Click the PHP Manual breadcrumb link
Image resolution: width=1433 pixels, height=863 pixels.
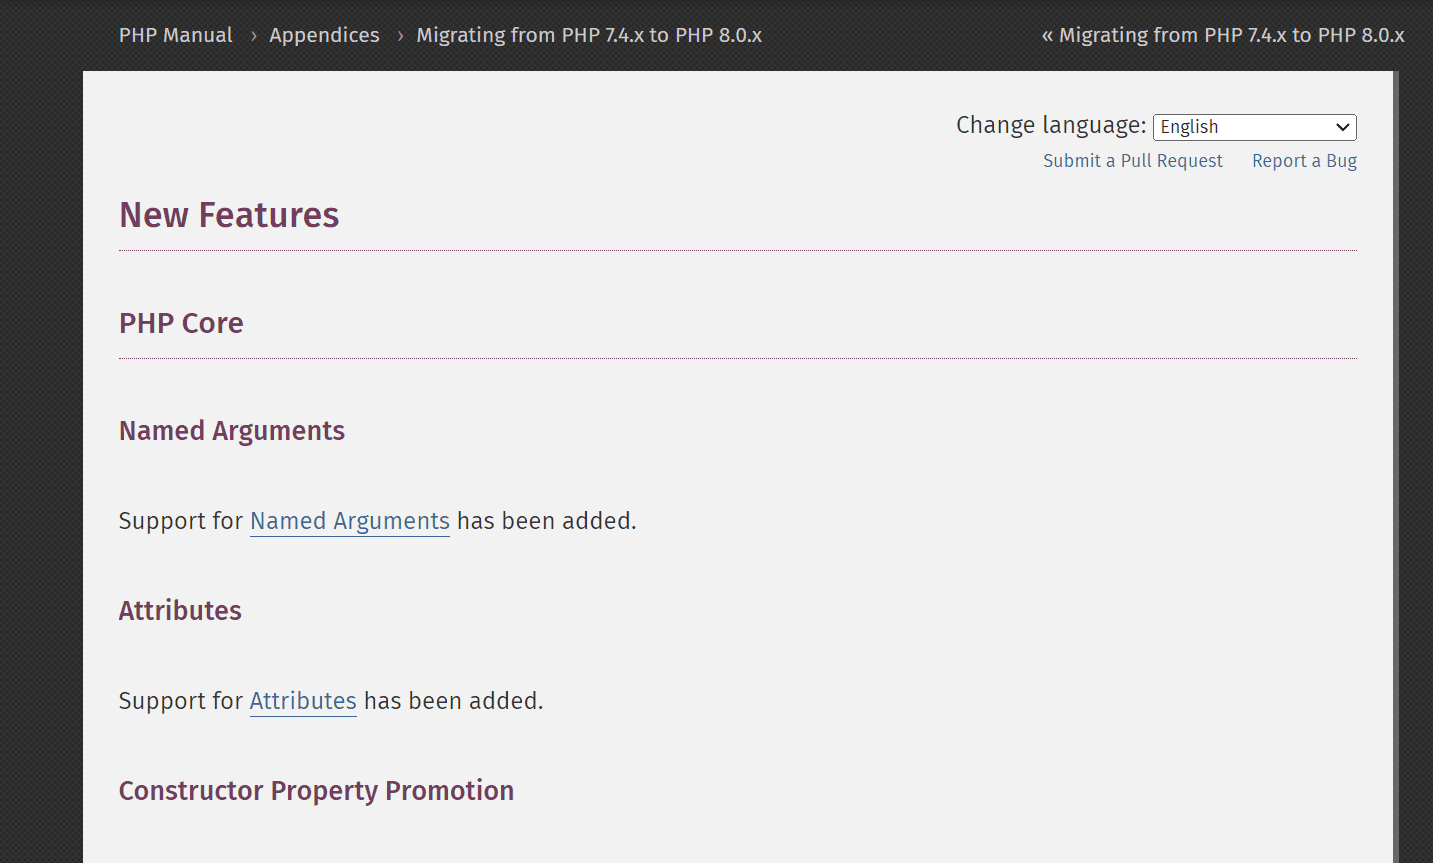pos(175,35)
